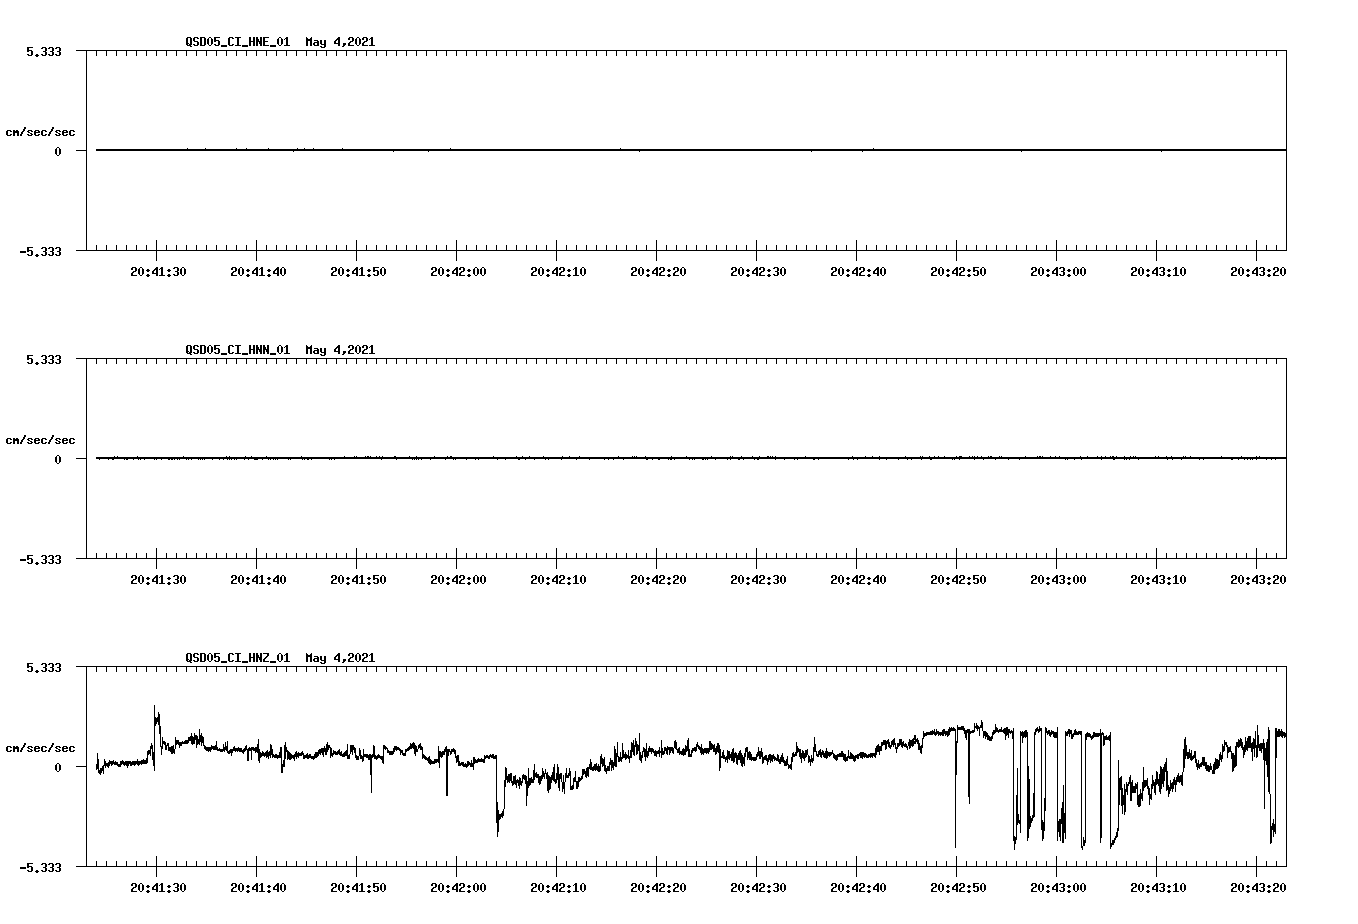Click the cm/sec/sec axis label on top plot
1358x924 pixels.
click(41, 131)
